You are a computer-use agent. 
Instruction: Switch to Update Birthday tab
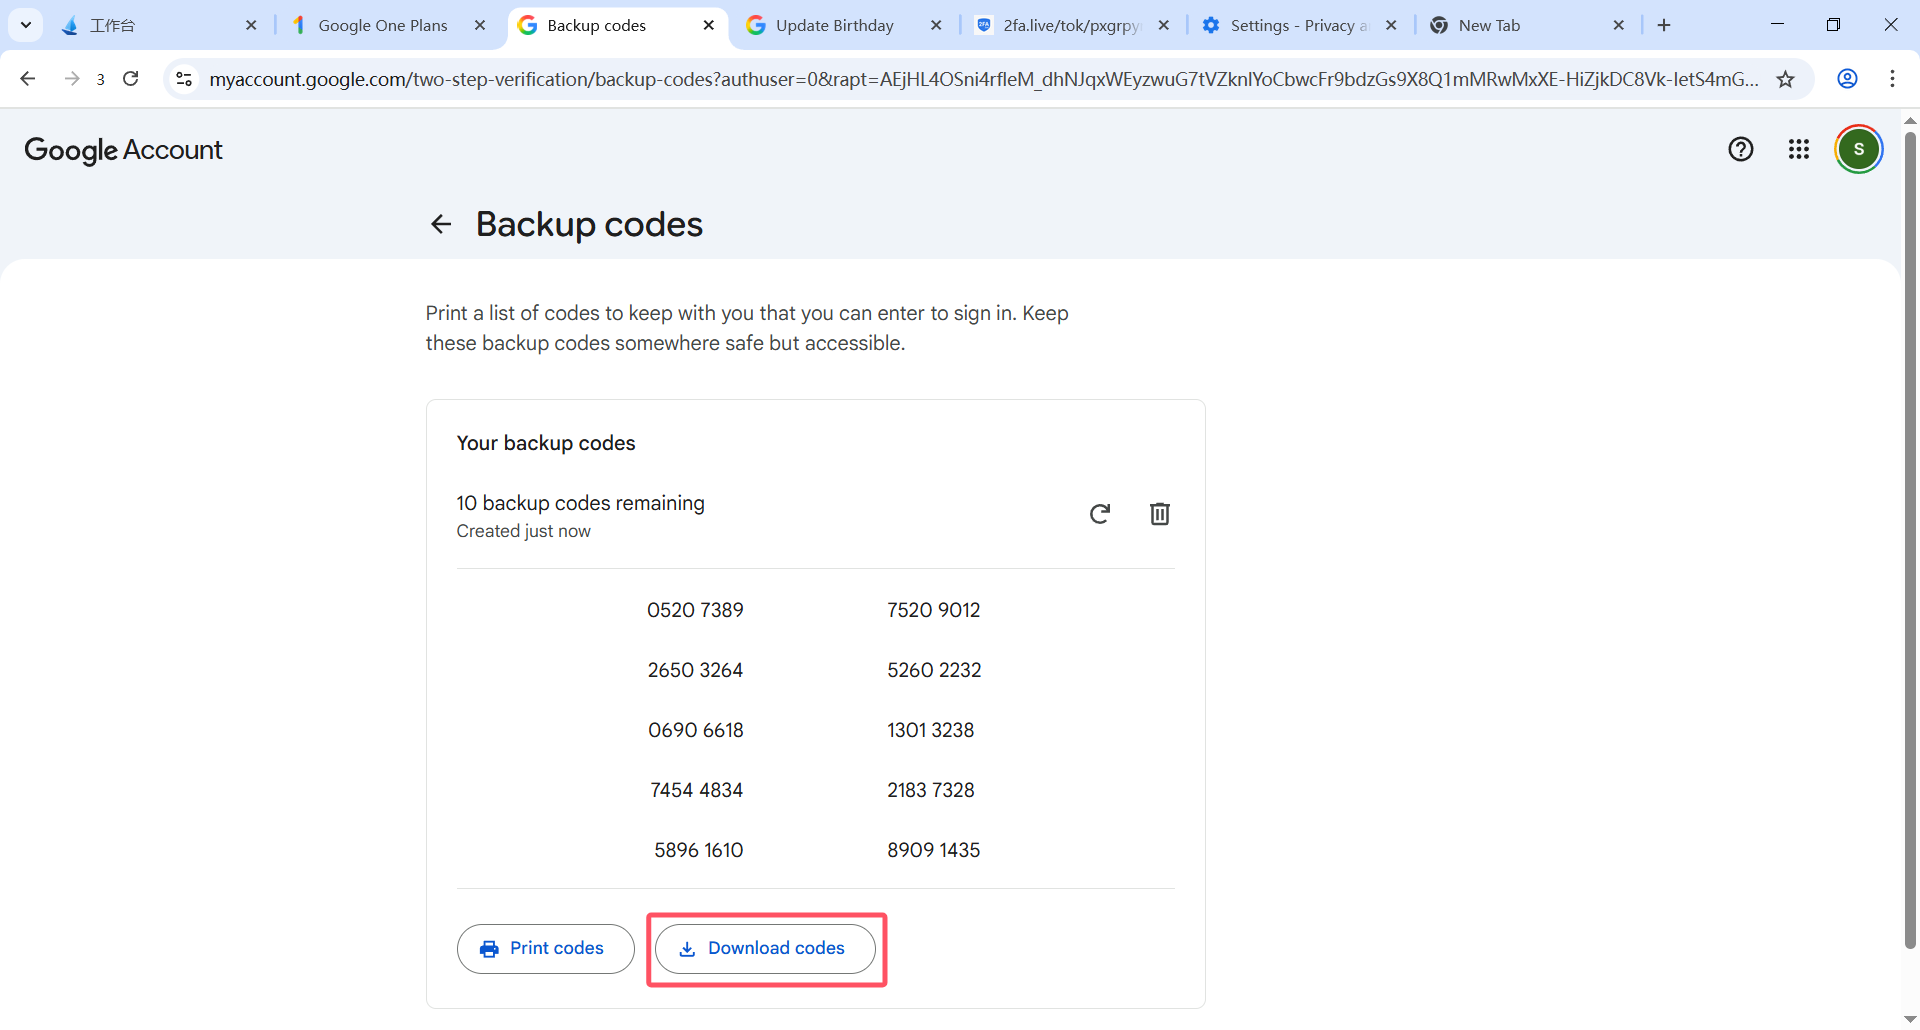[834, 25]
